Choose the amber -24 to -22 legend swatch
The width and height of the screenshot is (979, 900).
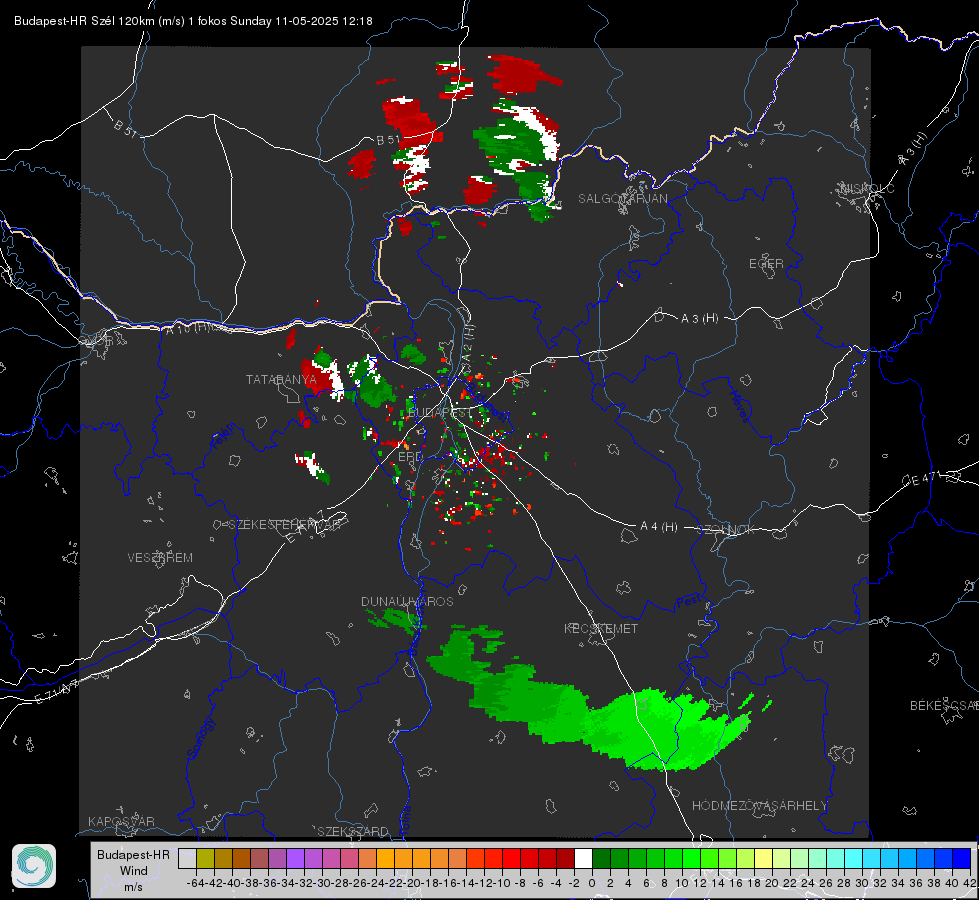click(385, 858)
